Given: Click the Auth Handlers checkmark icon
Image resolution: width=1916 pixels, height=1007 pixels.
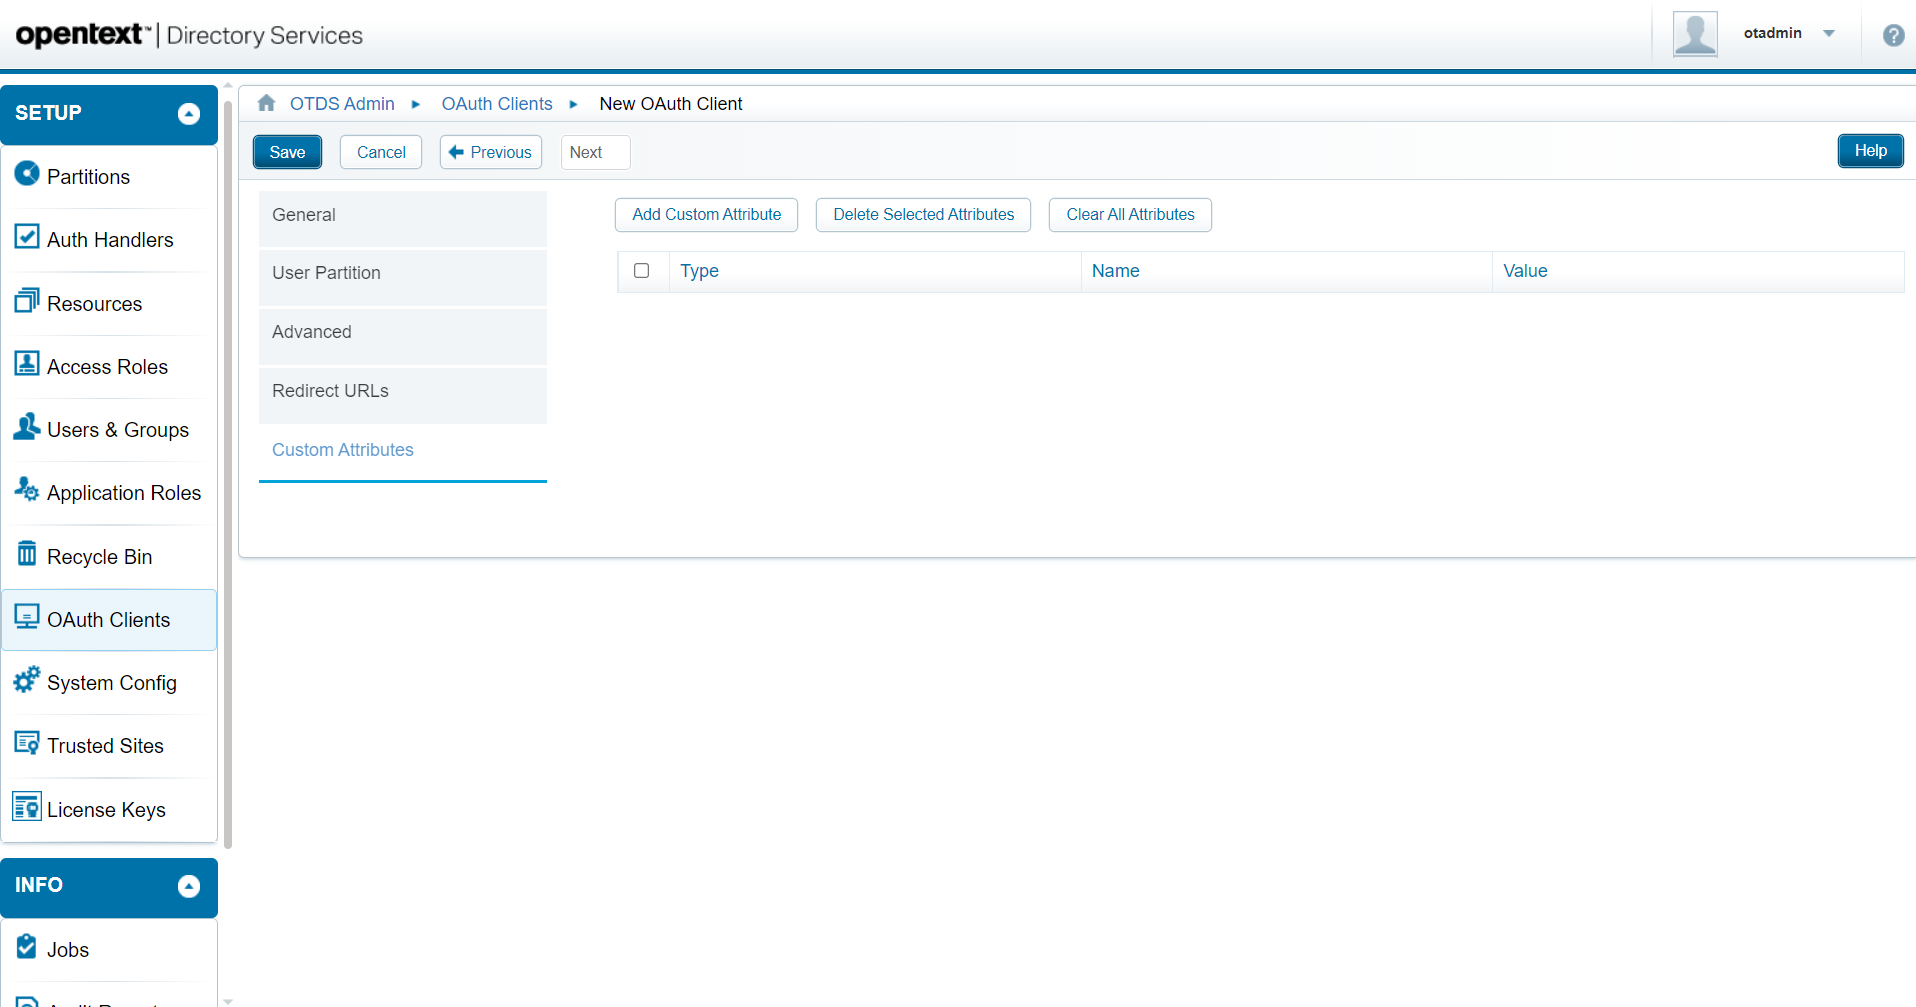Looking at the screenshot, I should tap(27, 237).
